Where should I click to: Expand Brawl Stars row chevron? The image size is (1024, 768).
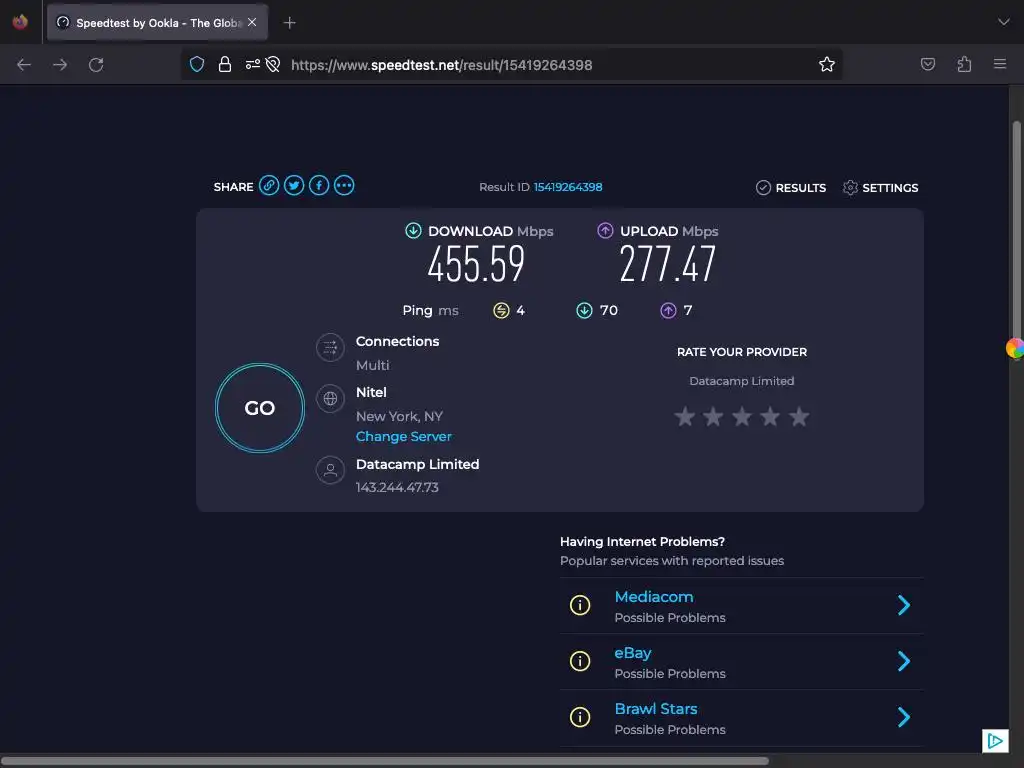(904, 718)
